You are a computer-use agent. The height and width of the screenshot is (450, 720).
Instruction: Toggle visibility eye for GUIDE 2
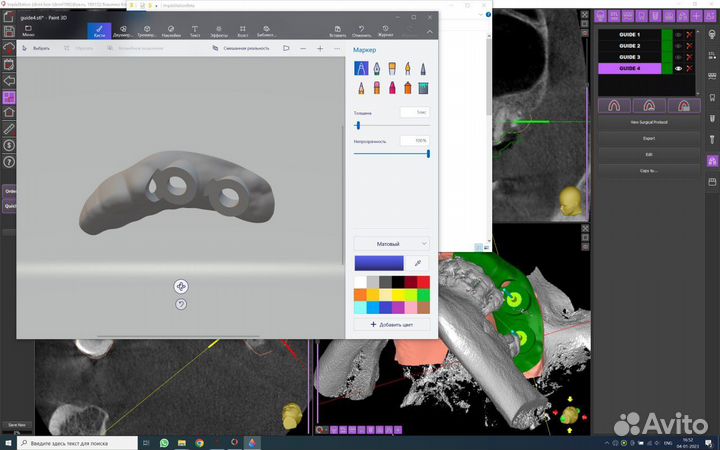coord(678,46)
